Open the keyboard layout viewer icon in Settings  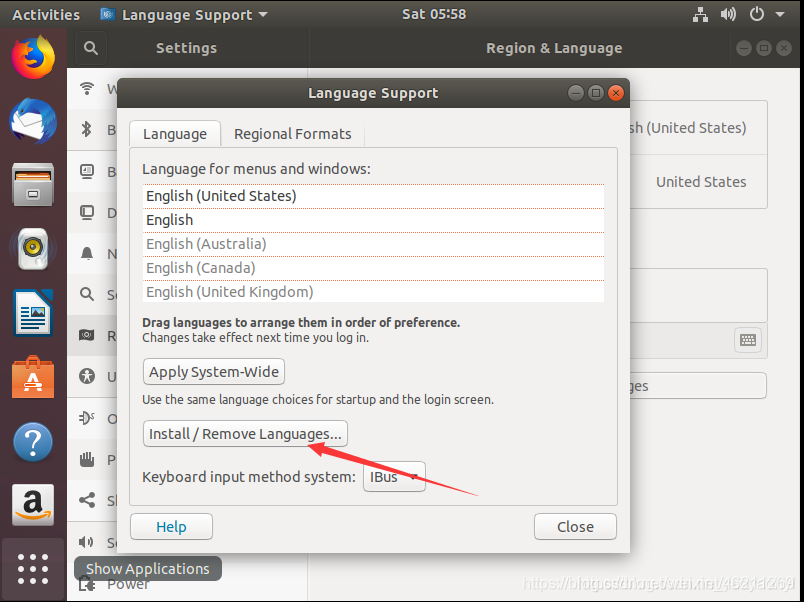(x=748, y=339)
